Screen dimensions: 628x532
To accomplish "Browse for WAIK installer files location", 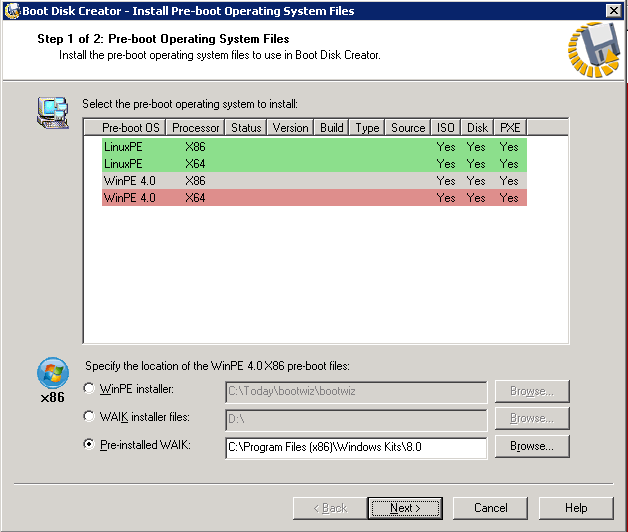I will (532, 418).
